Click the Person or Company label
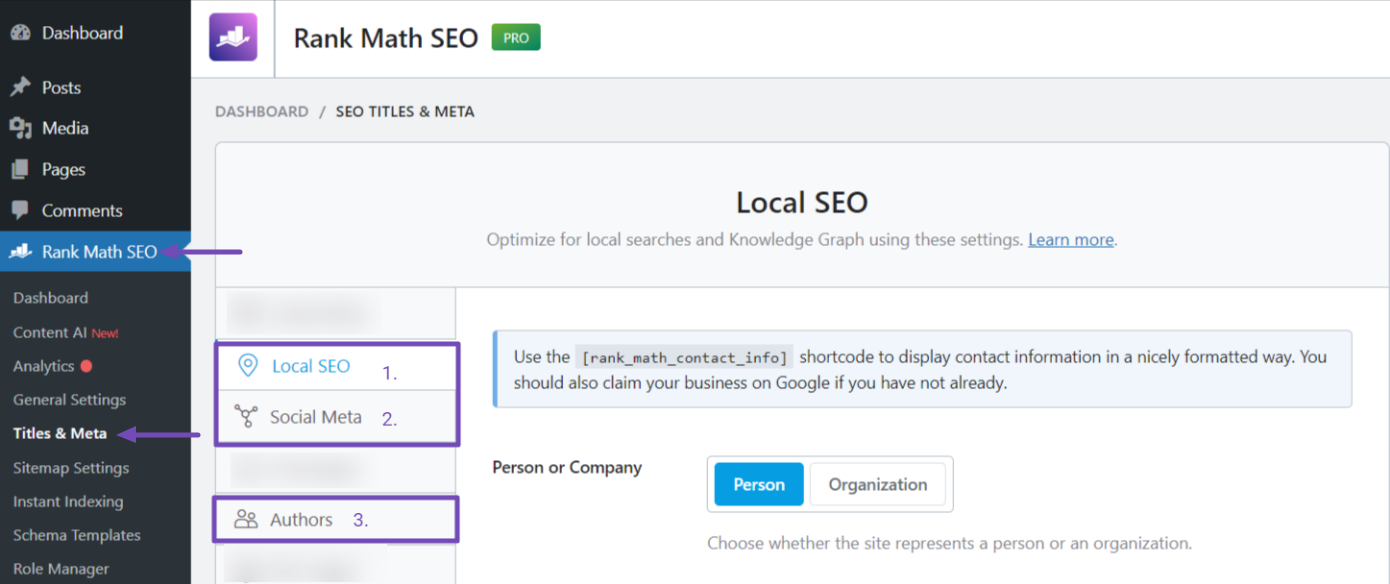 coord(567,467)
